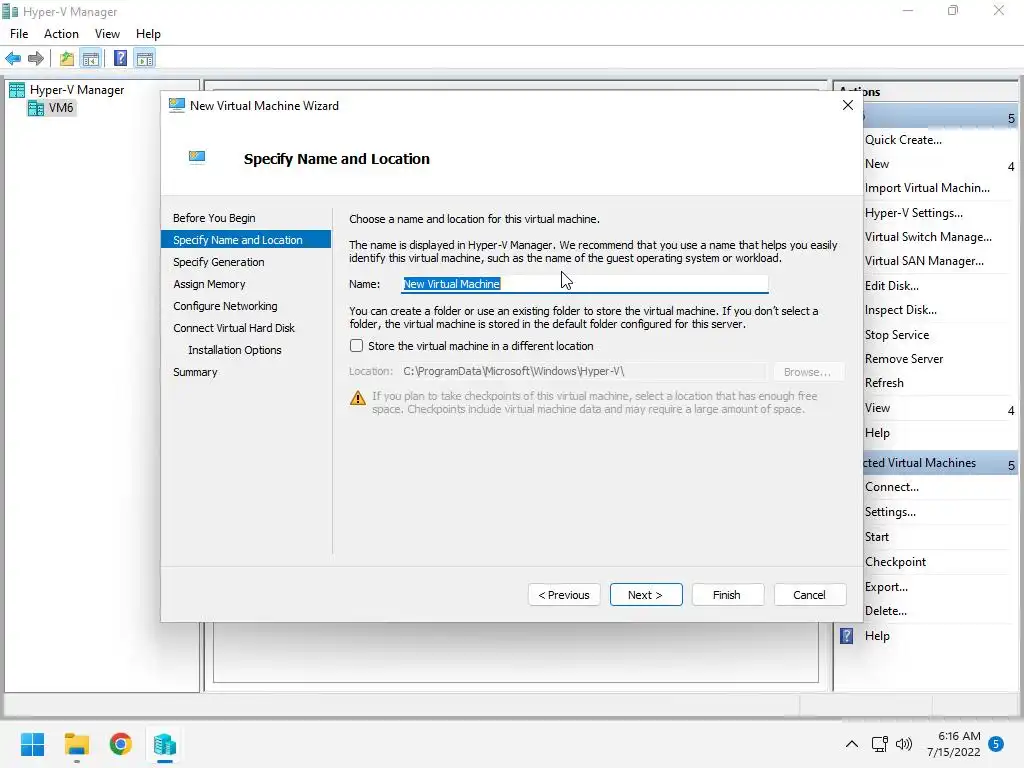1024x768 pixels.
Task: Click the Previous button
Action: [564, 595]
